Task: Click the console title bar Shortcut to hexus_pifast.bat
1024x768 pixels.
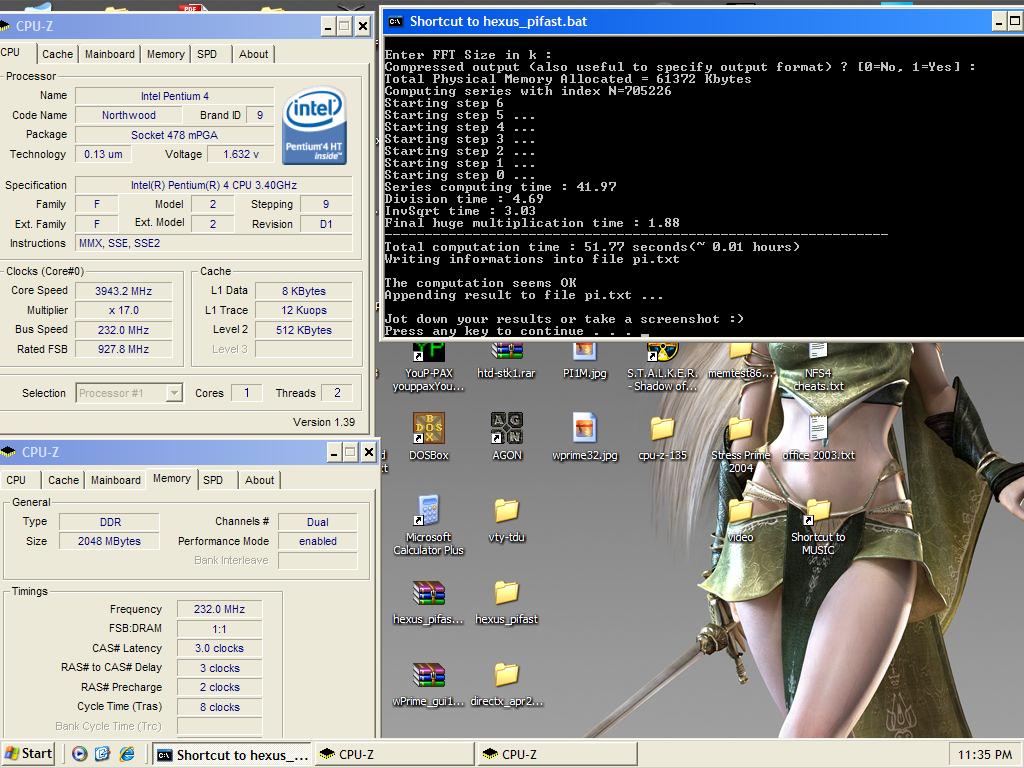Action: pos(498,22)
